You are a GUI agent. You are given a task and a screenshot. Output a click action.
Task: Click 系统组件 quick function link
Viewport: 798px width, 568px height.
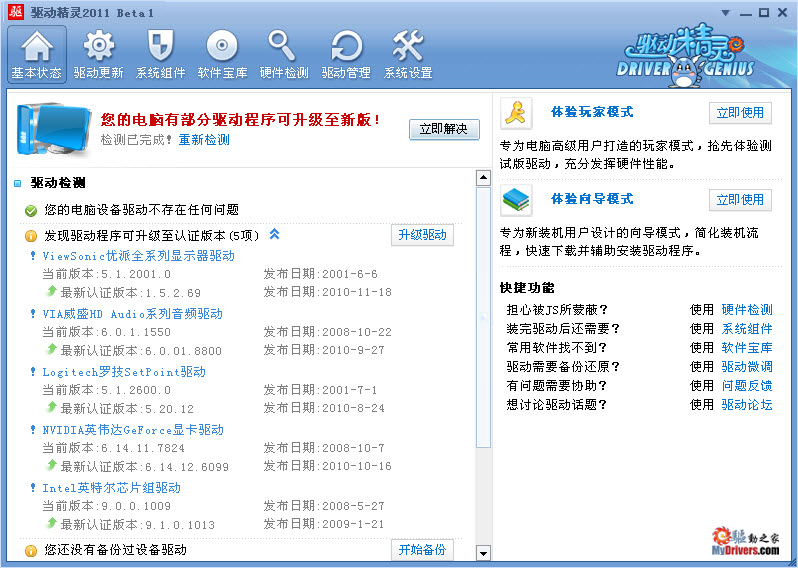tap(747, 329)
